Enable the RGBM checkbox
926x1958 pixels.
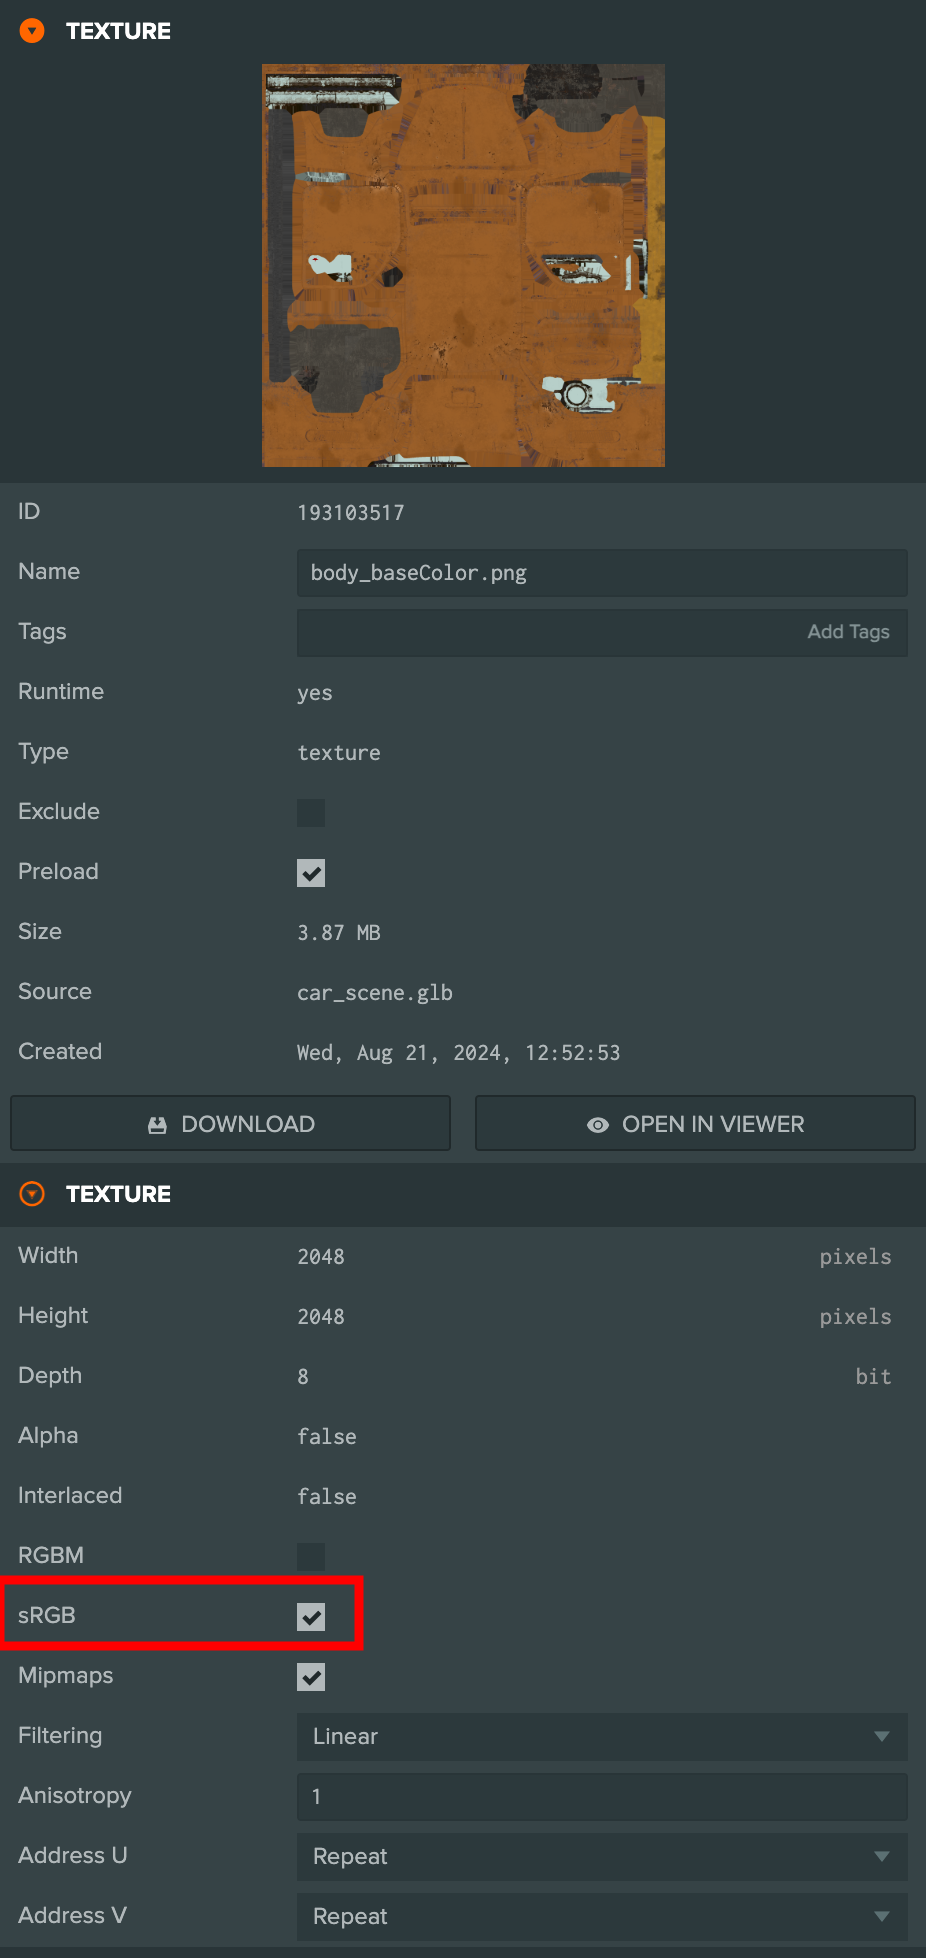(x=311, y=1557)
